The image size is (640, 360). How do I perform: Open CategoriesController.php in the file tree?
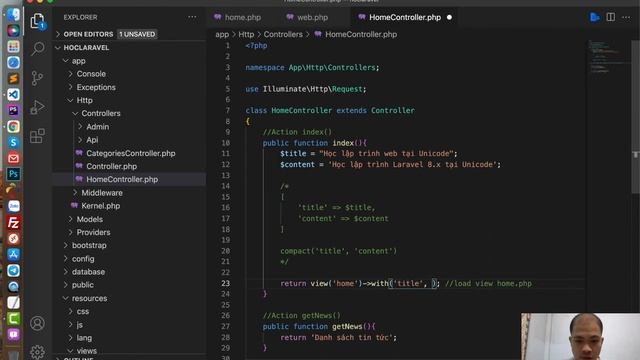[x=131, y=153]
